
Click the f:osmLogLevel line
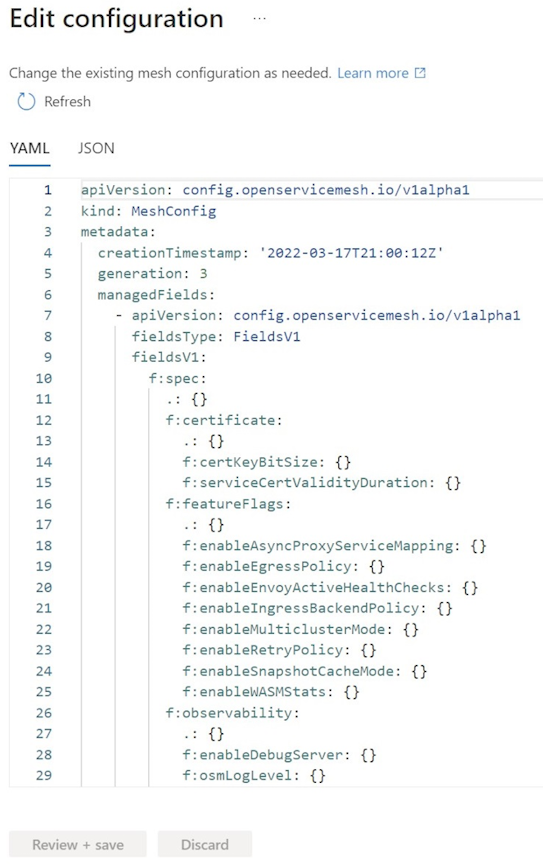coord(254,776)
